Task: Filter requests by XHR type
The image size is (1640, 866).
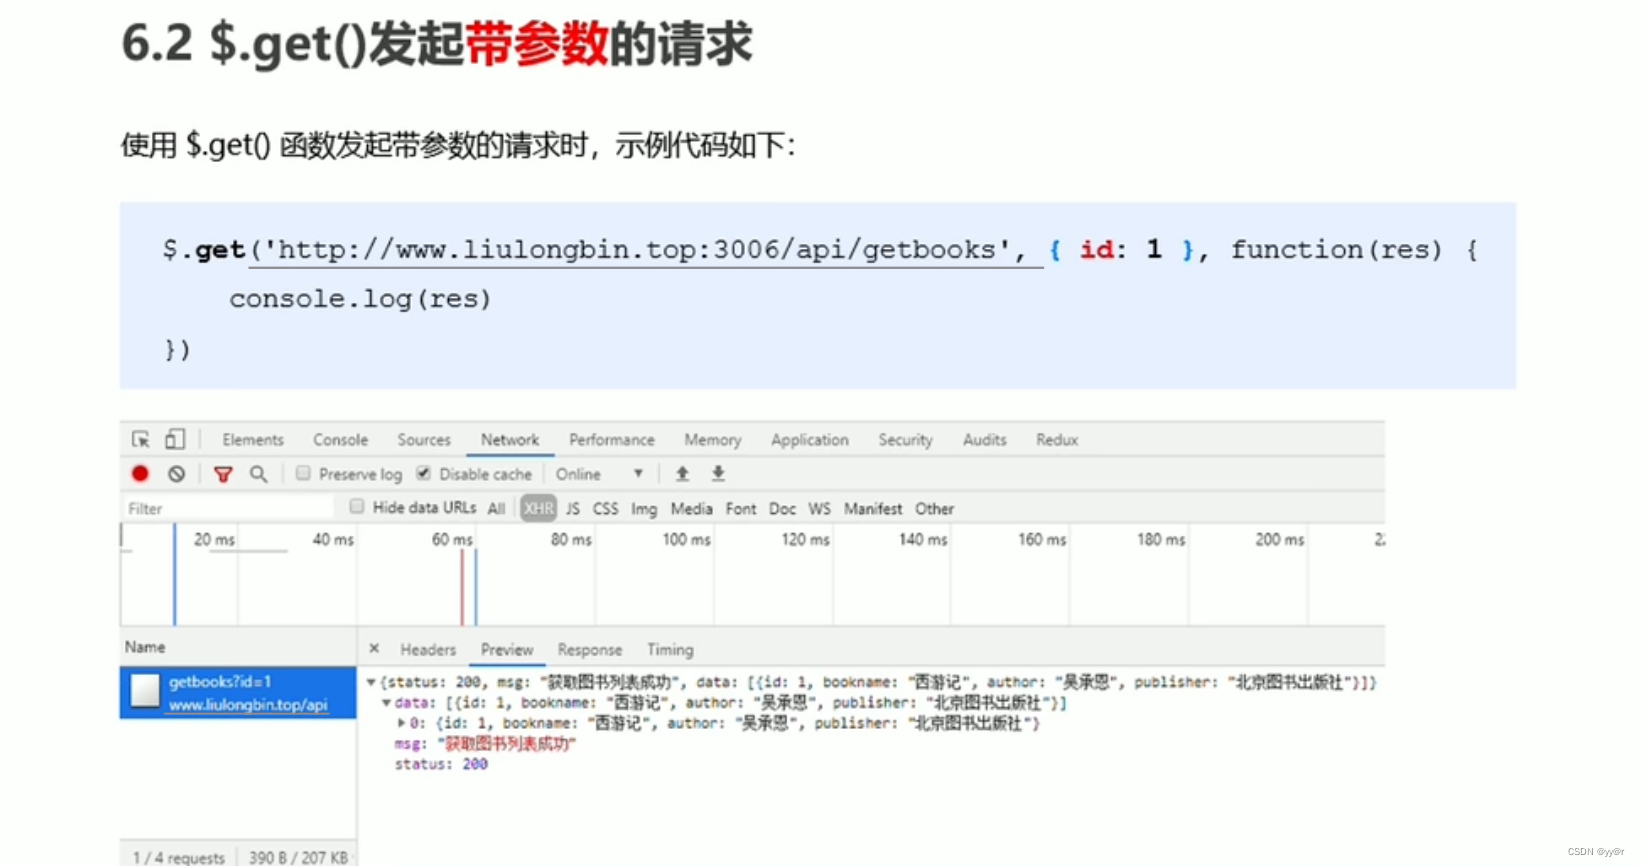Action: [x=539, y=509]
